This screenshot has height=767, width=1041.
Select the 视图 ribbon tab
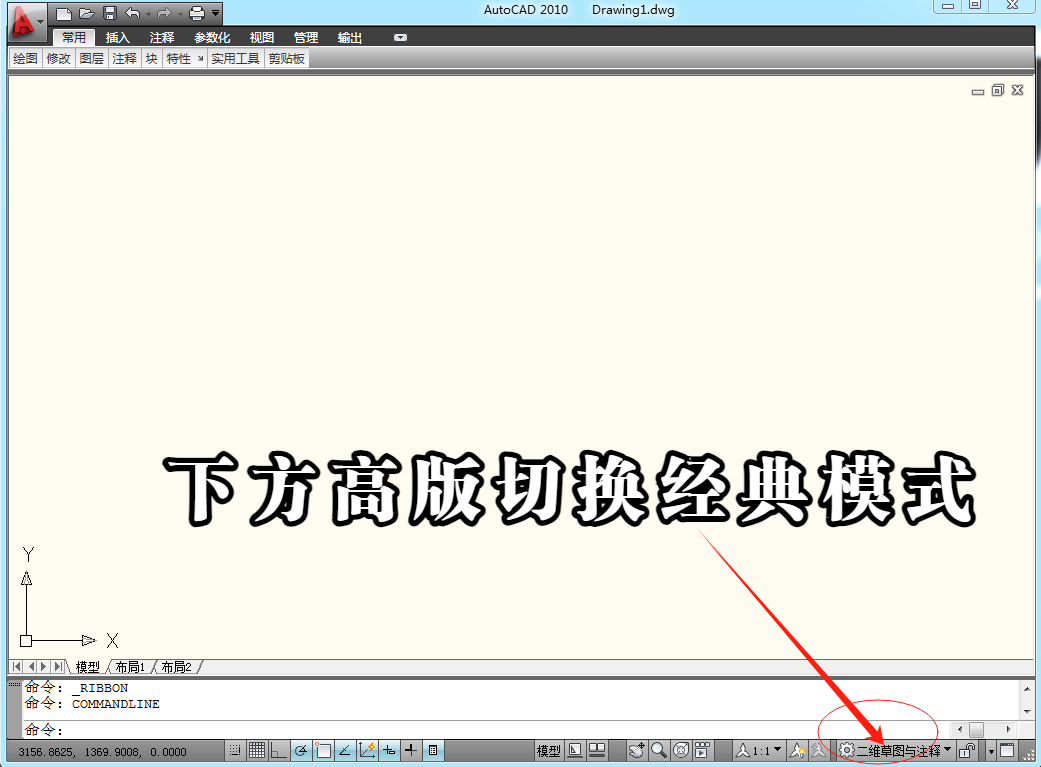tap(262, 38)
